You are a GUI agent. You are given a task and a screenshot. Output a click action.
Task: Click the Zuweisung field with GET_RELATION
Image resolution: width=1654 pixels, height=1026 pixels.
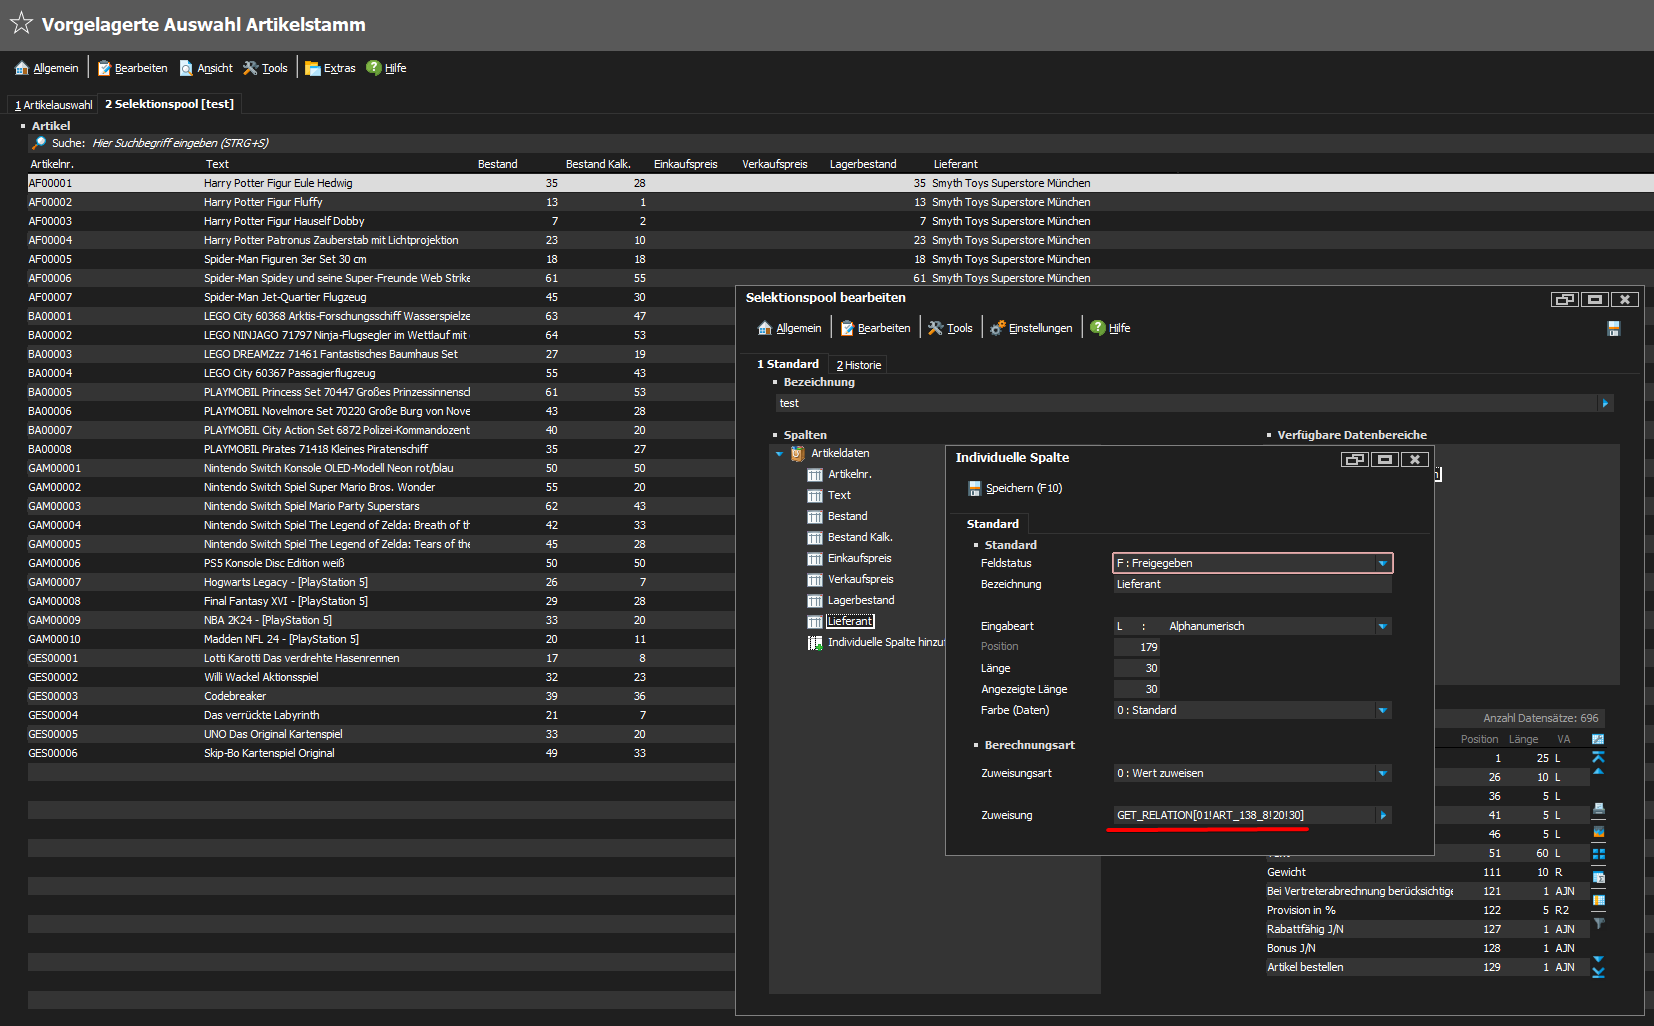point(1244,815)
